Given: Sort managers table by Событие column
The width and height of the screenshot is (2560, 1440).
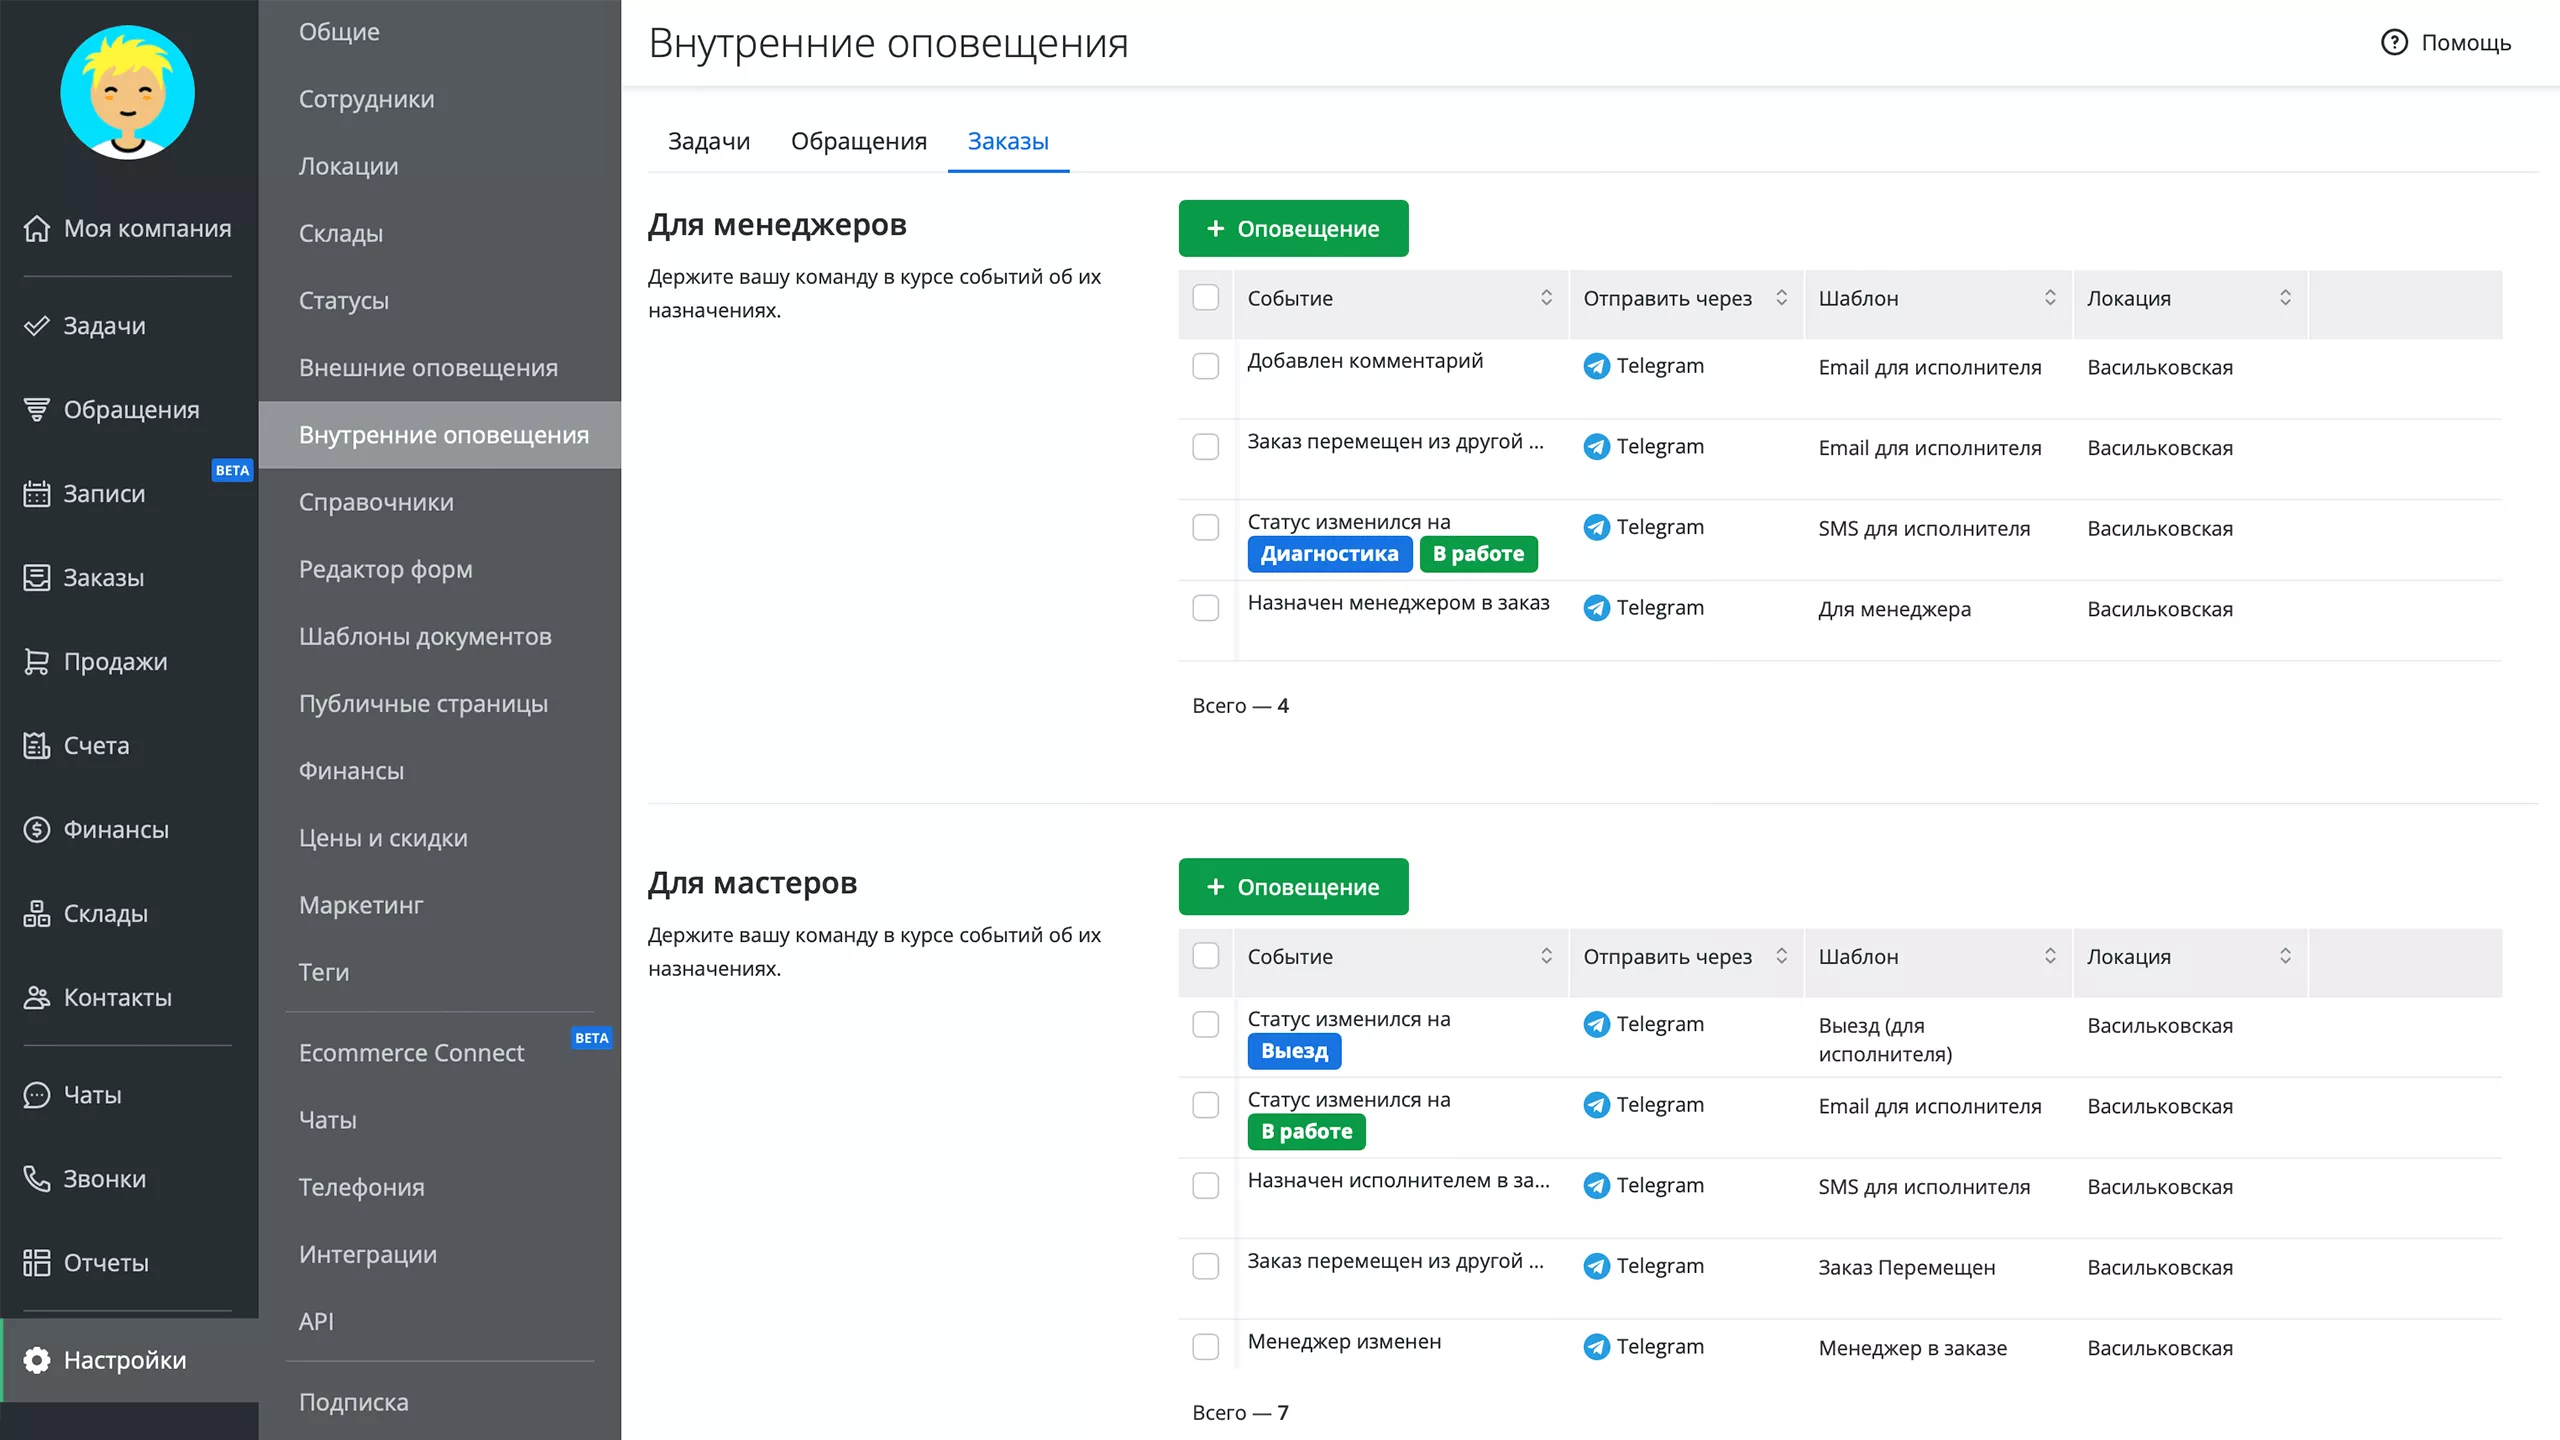Looking at the screenshot, I should point(1546,298).
